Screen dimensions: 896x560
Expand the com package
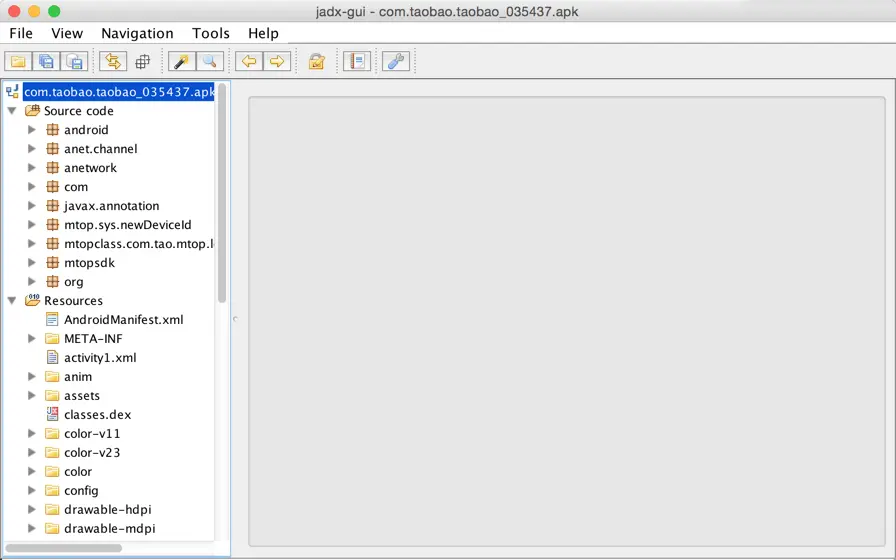click(x=32, y=187)
